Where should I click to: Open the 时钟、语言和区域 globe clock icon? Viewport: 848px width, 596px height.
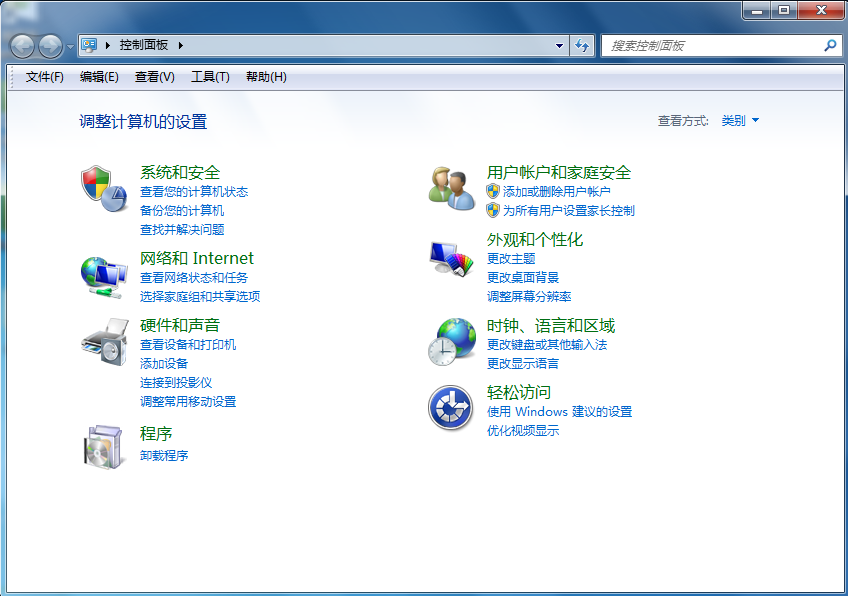[452, 342]
